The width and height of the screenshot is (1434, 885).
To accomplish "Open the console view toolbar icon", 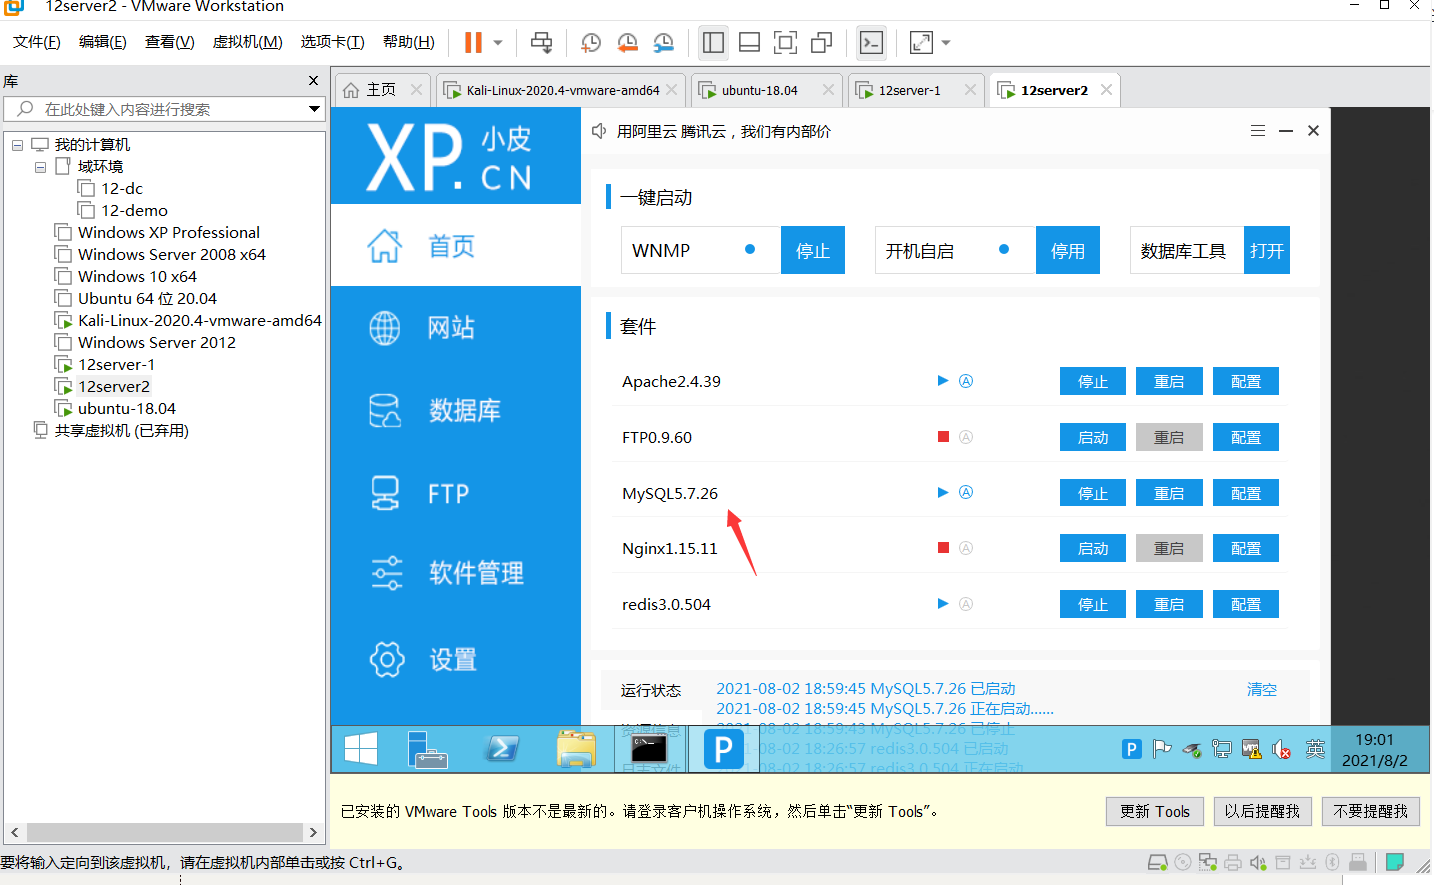I will coord(871,42).
